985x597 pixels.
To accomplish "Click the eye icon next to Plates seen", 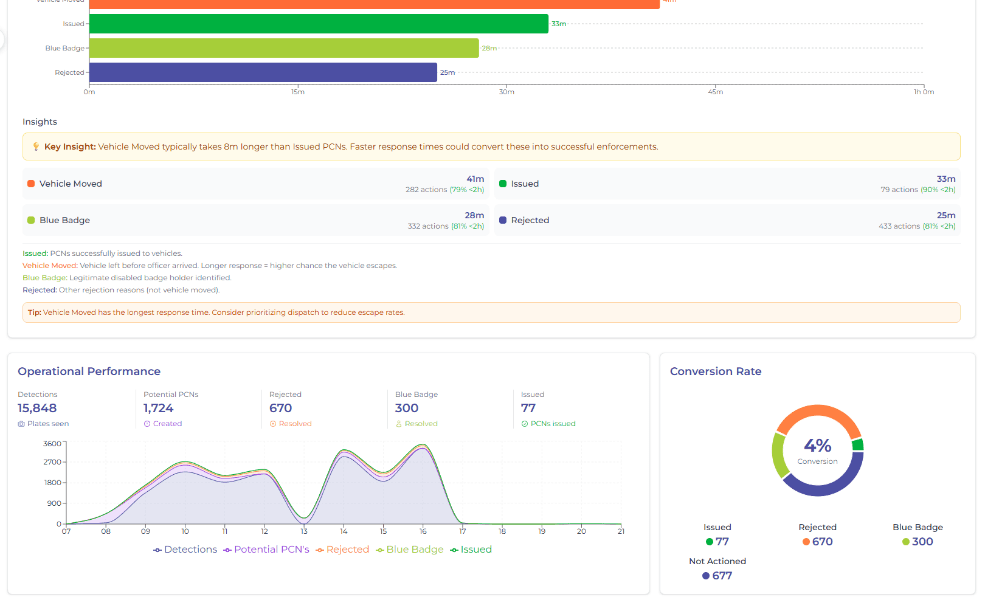I will coord(21,424).
